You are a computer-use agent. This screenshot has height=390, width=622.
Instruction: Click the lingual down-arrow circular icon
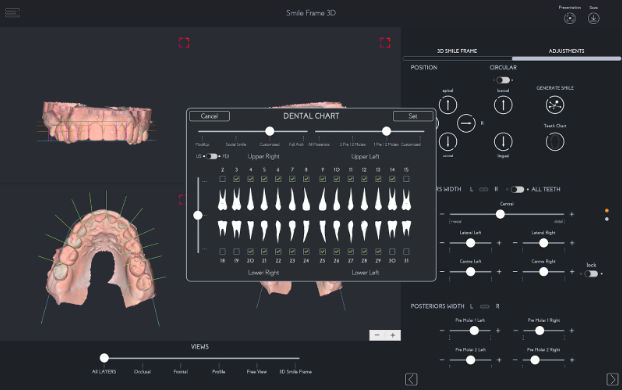[x=503, y=142]
